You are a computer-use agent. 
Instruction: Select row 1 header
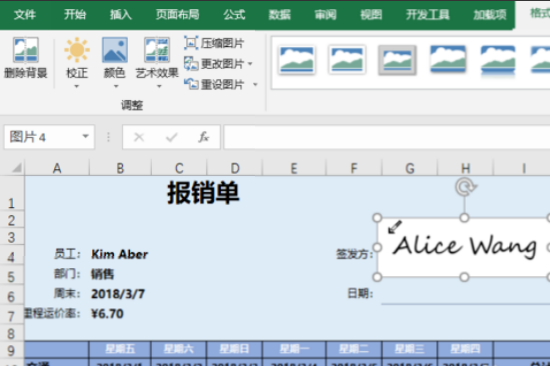point(12,193)
